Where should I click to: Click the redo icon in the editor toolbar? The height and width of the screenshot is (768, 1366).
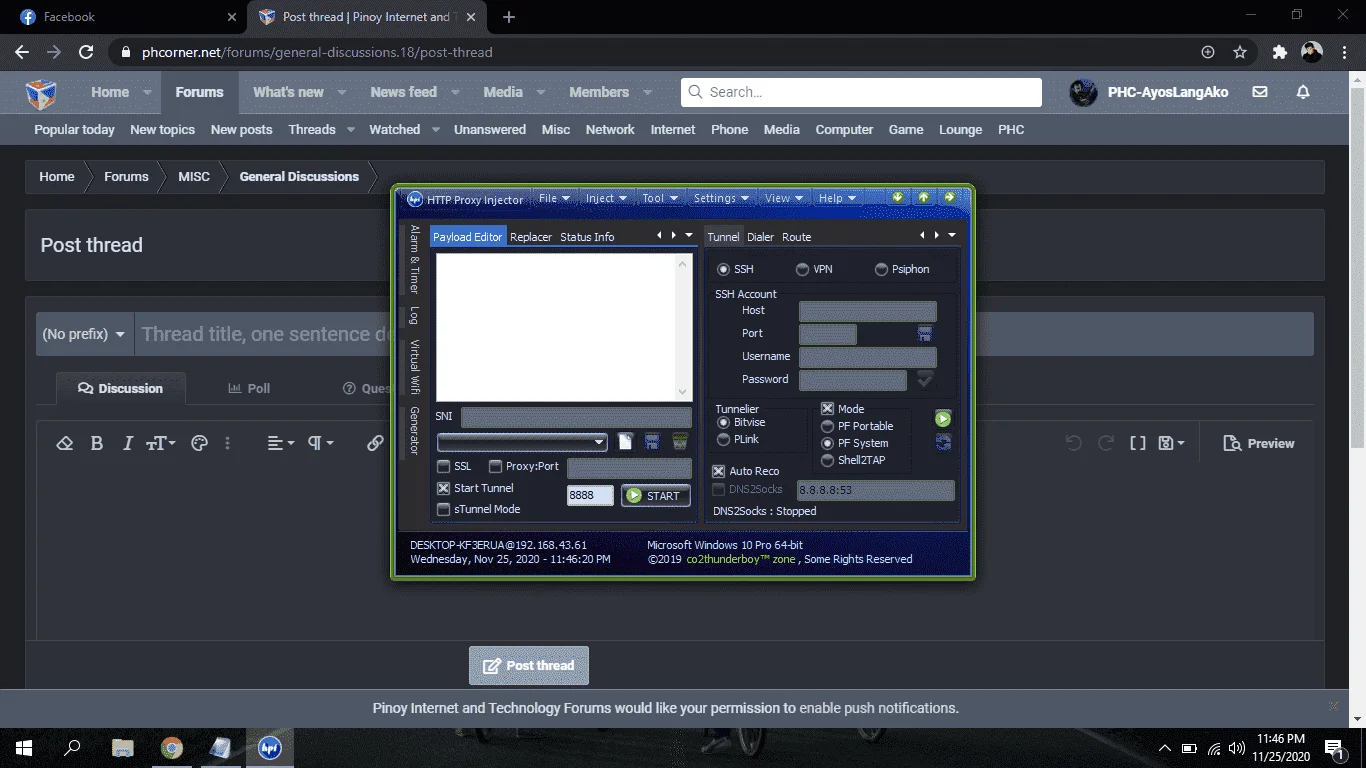[1106, 443]
